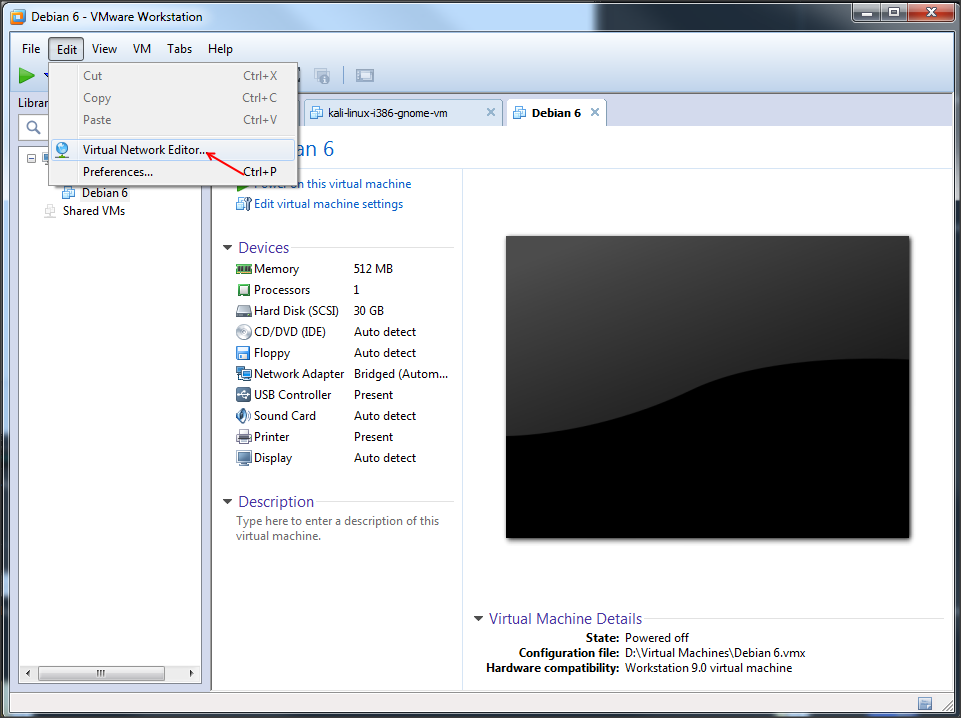Open the File menu
This screenshot has height=718, width=961.
pyautogui.click(x=31, y=49)
